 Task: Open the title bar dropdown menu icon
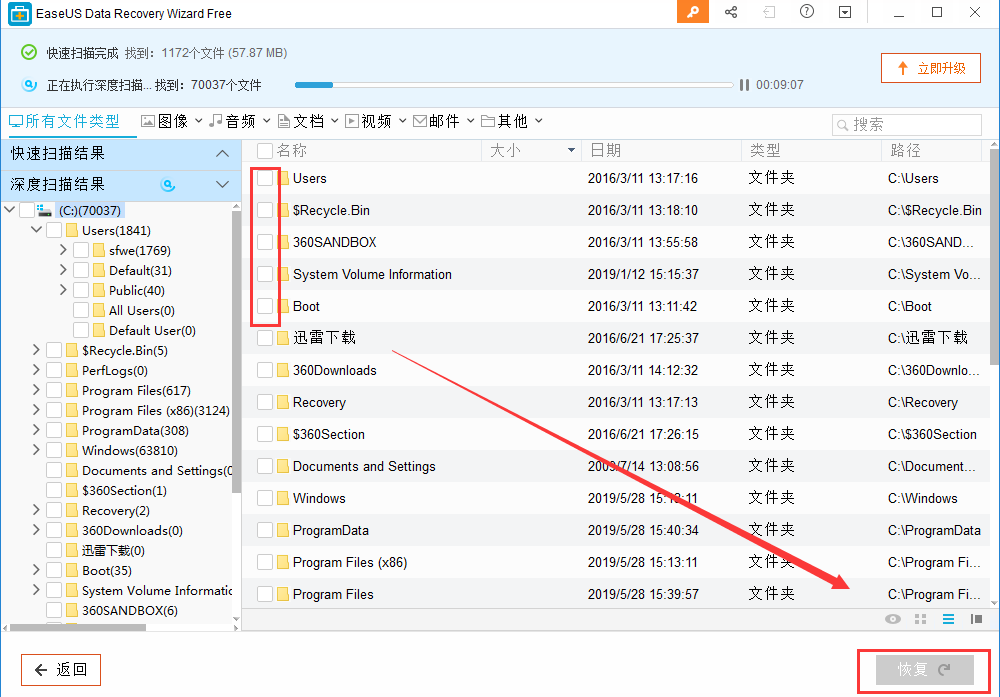(x=845, y=12)
